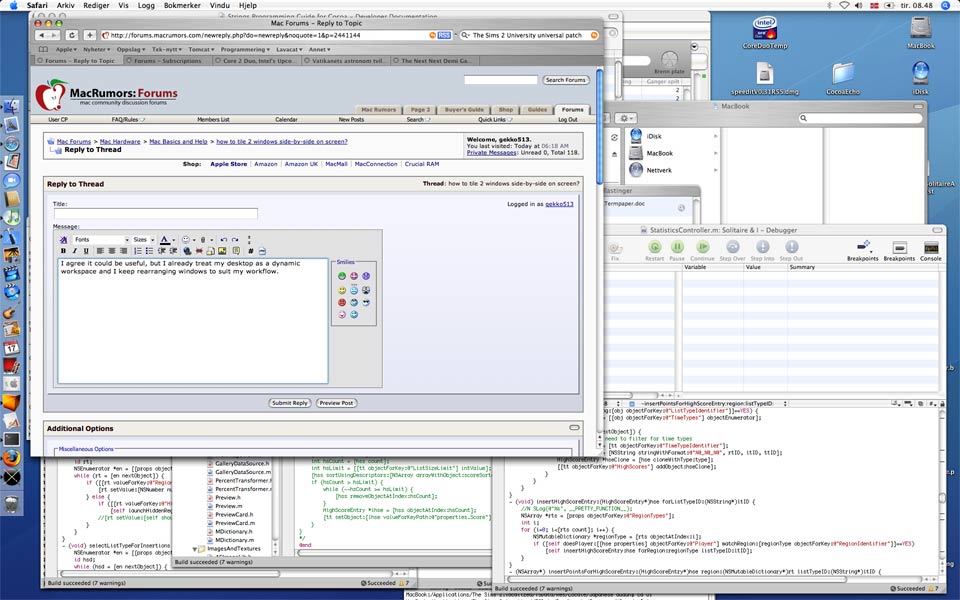Insert an ordered list in the editor
Viewport: 960px width, 600px height.
(138, 251)
